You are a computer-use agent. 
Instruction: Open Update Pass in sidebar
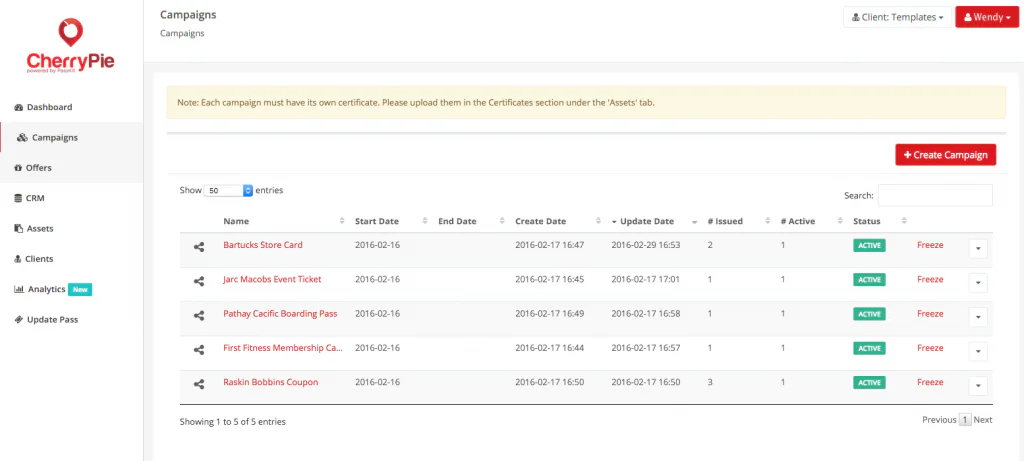click(x=46, y=319)
